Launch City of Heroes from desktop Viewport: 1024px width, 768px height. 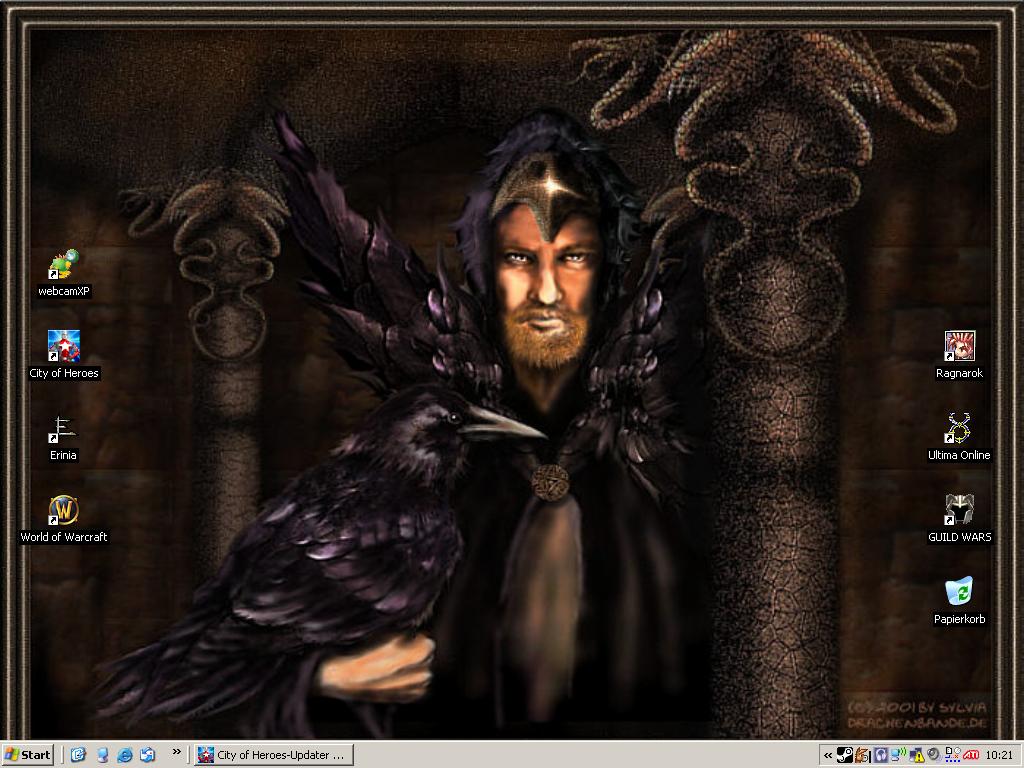click(x=64, y=347)
